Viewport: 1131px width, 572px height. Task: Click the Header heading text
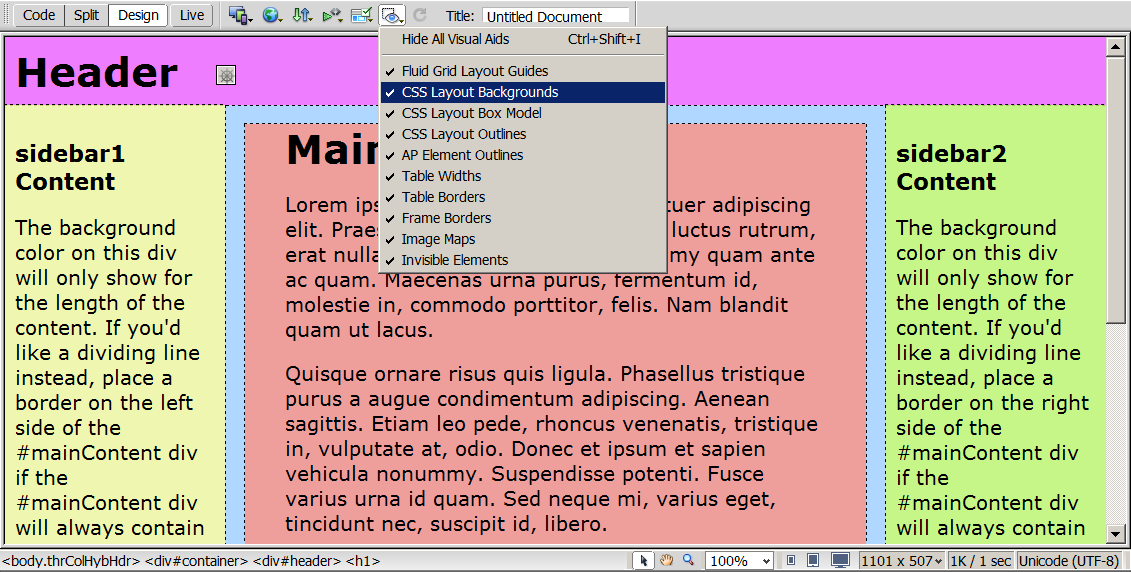point(97,73)
